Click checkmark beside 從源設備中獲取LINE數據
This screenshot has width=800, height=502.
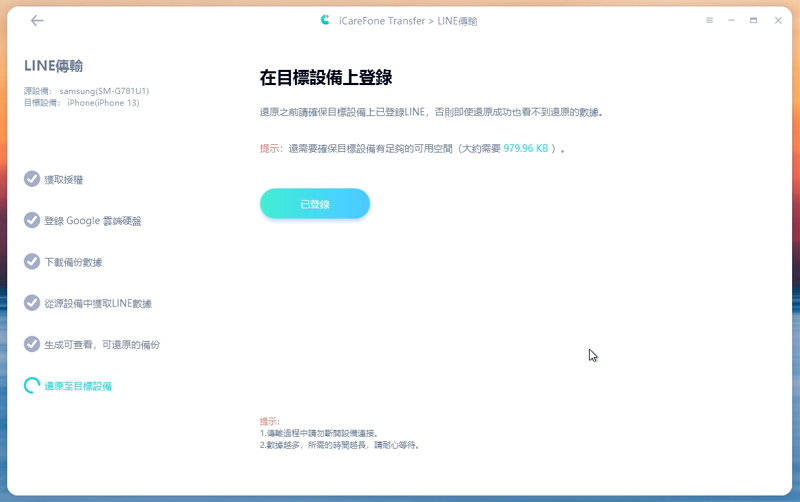32,303
